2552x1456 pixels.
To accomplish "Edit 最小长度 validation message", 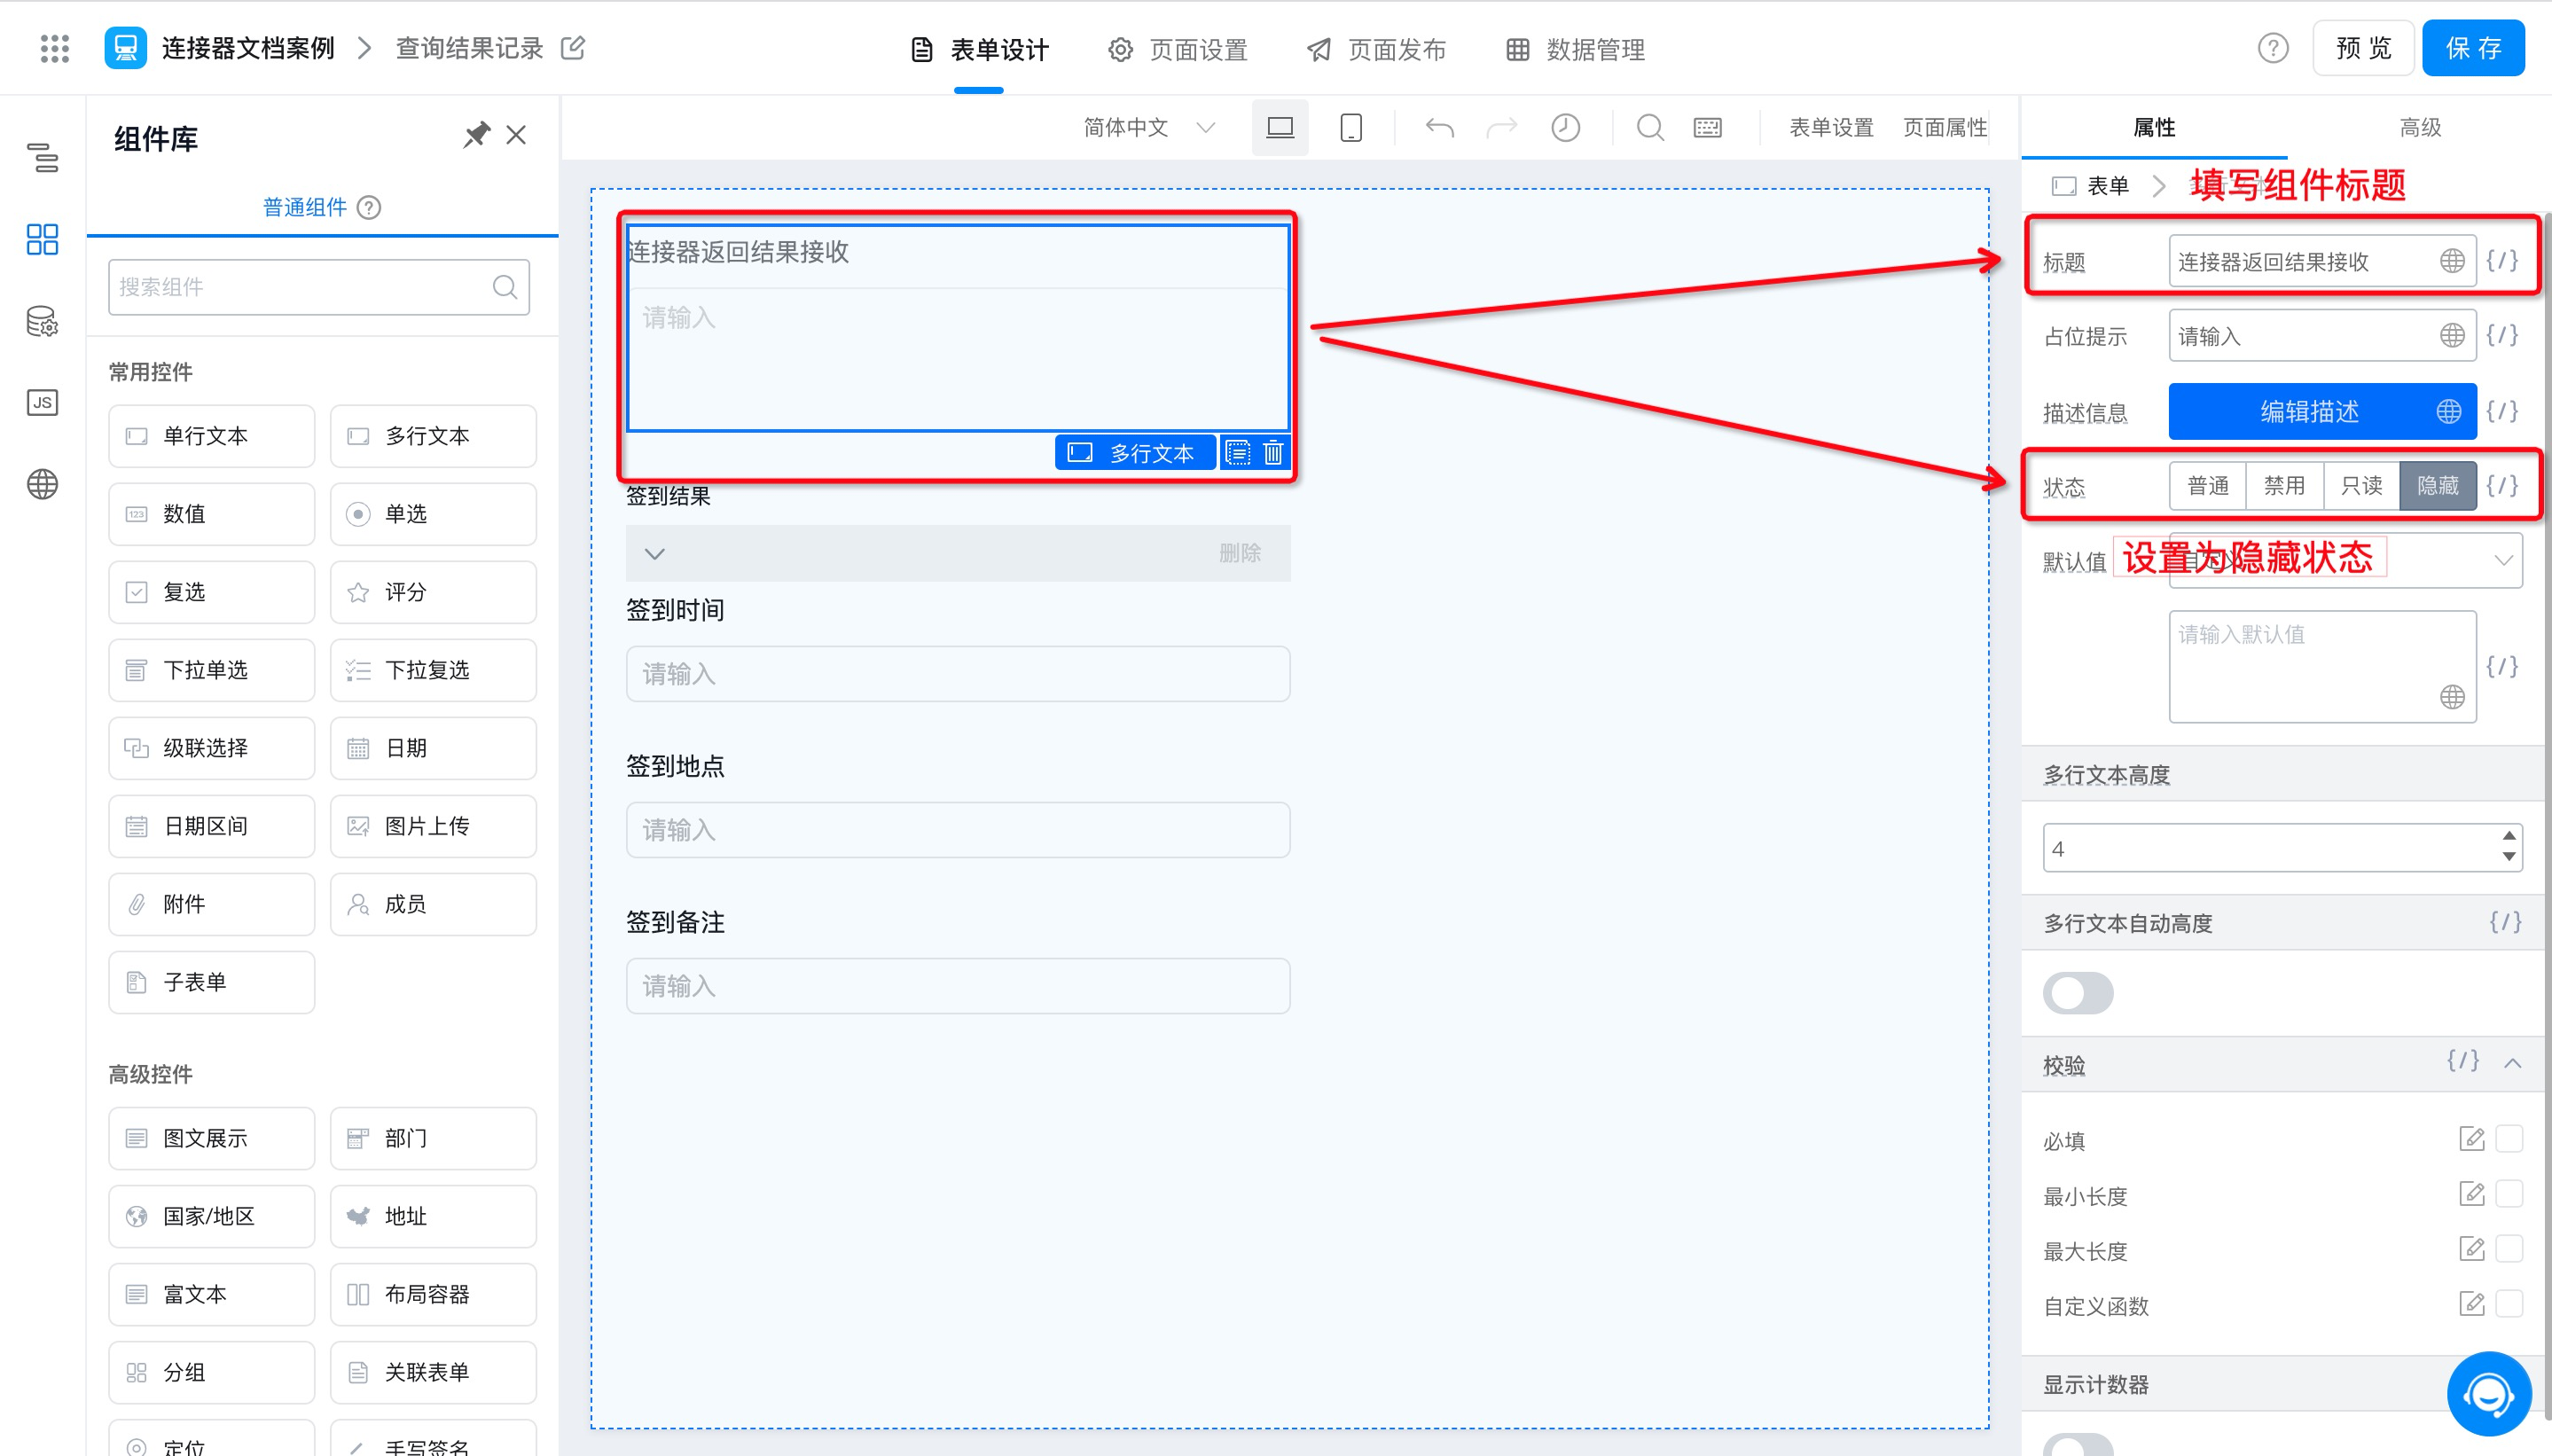I will [x=2471, y=1193].
